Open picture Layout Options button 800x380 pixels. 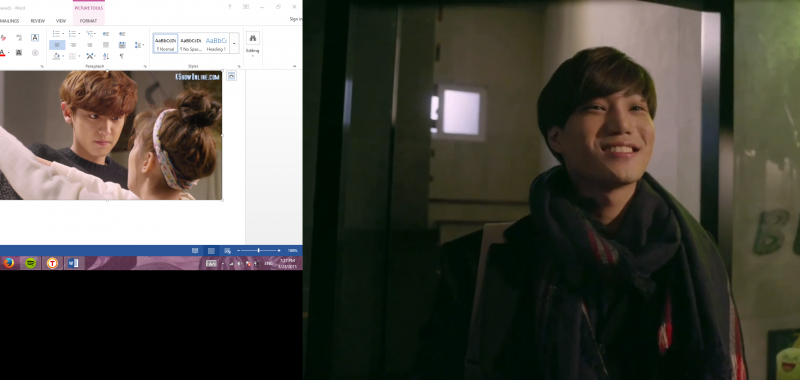(231, 76)
